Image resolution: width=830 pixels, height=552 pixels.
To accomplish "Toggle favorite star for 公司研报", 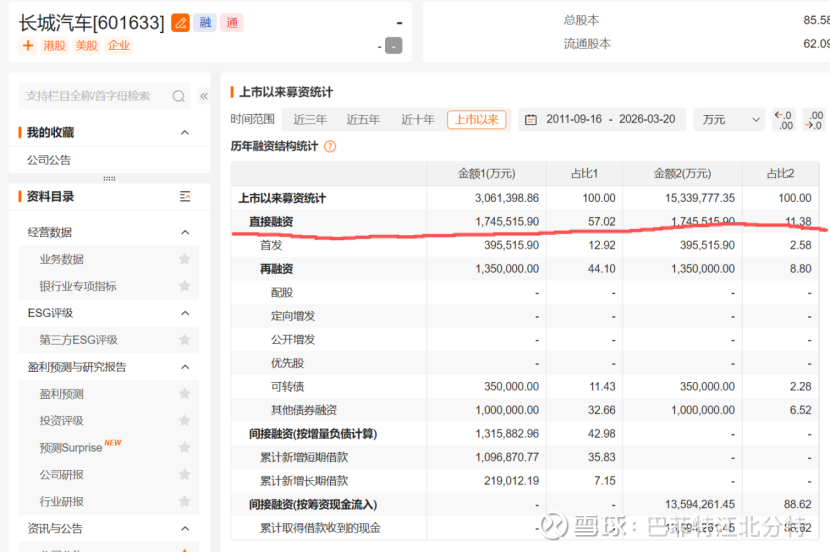I will tap(184, 475).
